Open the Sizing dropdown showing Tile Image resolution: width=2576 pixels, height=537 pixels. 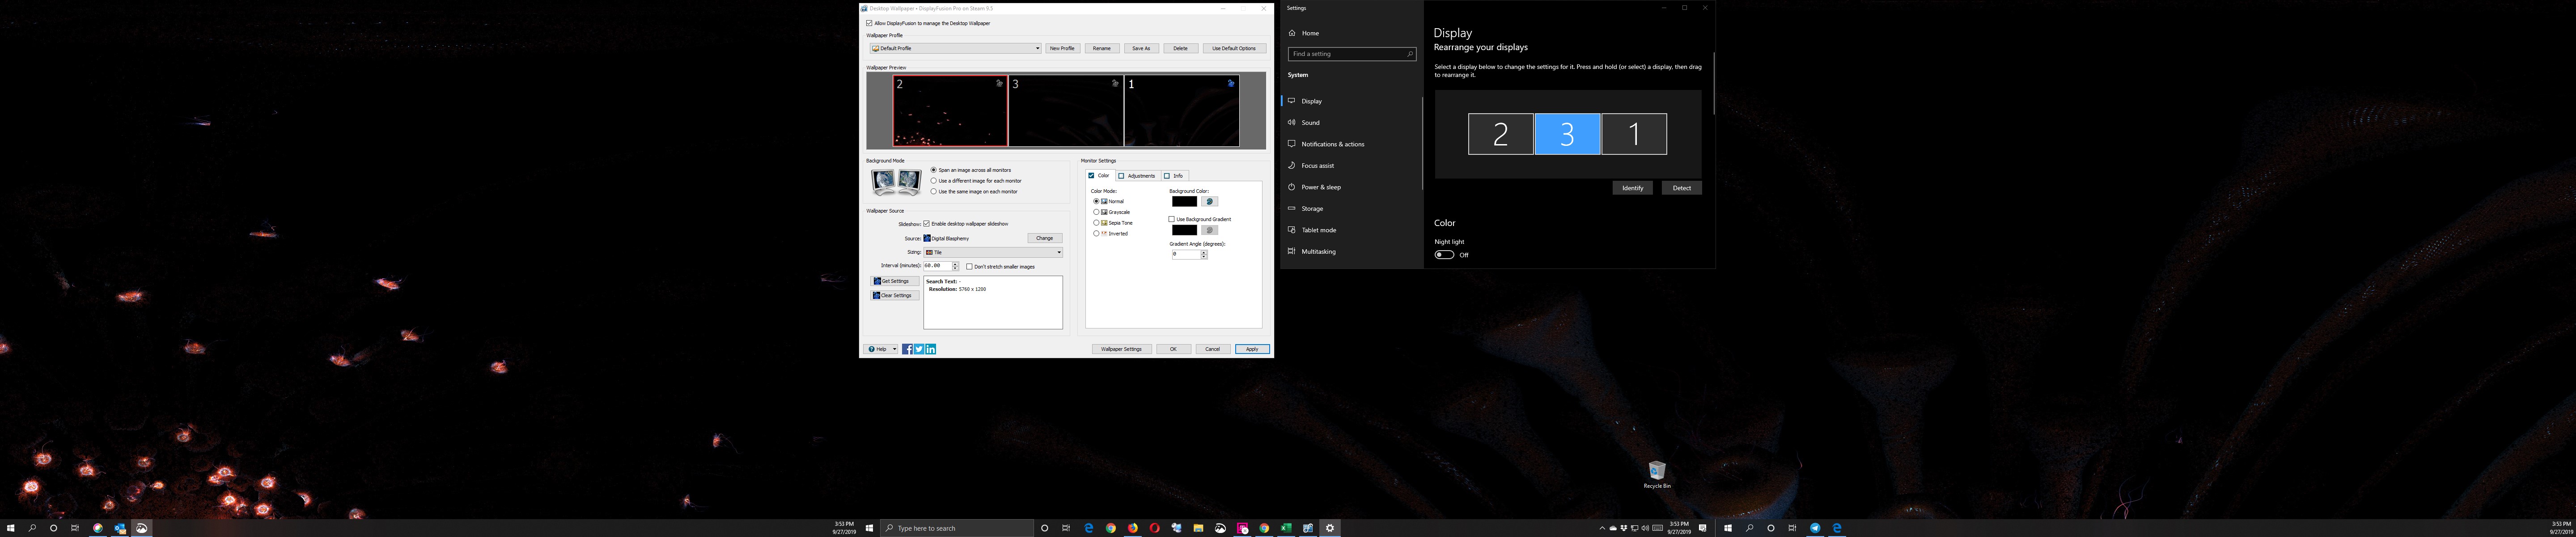click(1057, 252)
